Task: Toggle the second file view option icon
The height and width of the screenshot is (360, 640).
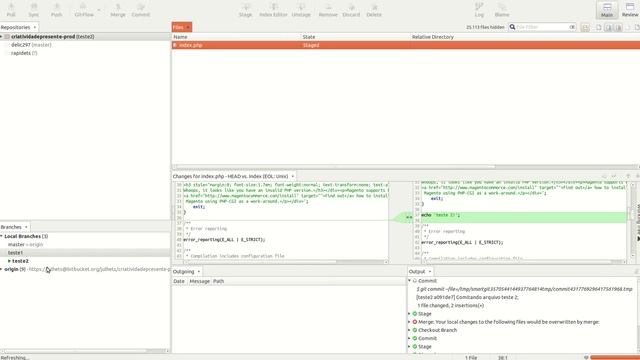Action: 599,27
